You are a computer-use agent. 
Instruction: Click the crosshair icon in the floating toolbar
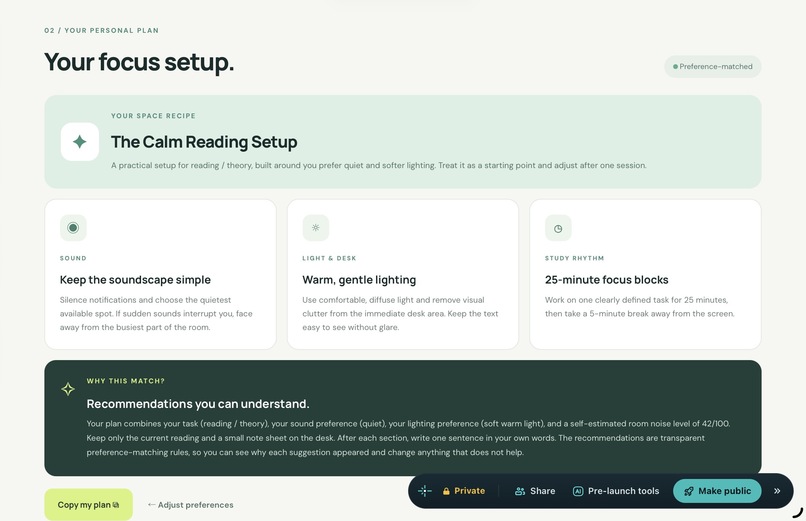pyautogui.click(x=425, y=491)
